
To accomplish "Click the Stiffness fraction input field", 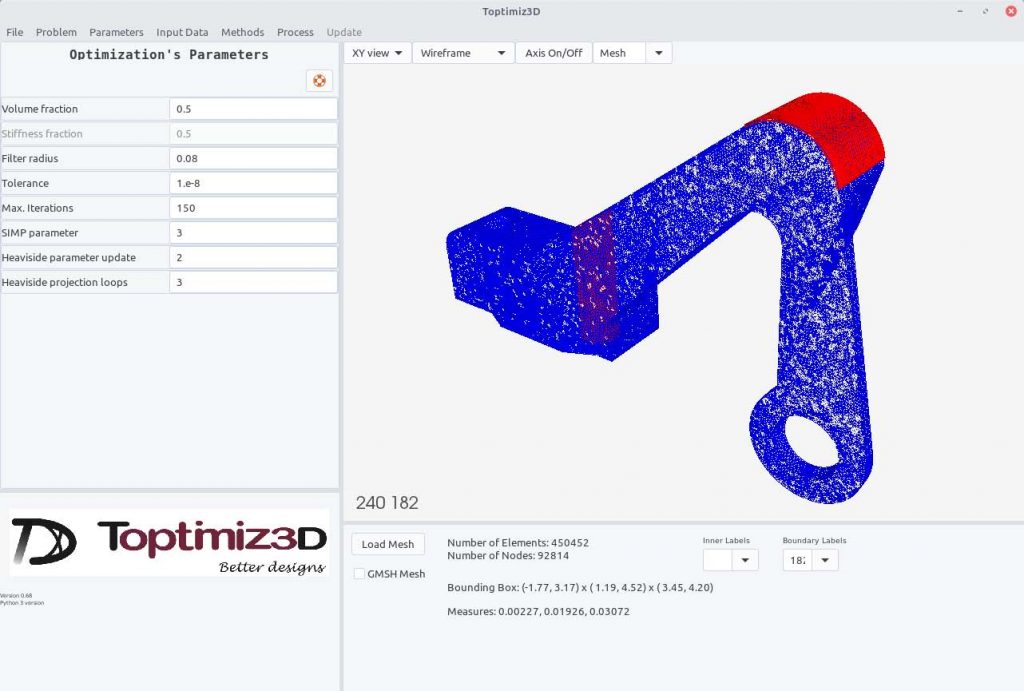I will point(253,134).
